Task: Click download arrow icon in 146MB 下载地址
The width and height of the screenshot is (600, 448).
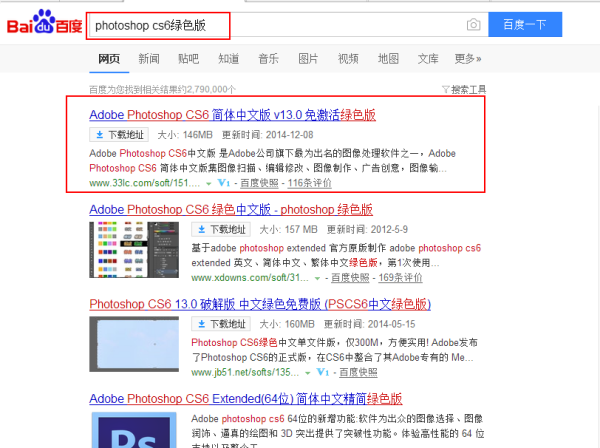Action: pyautogui.click(x=99, y=135)
